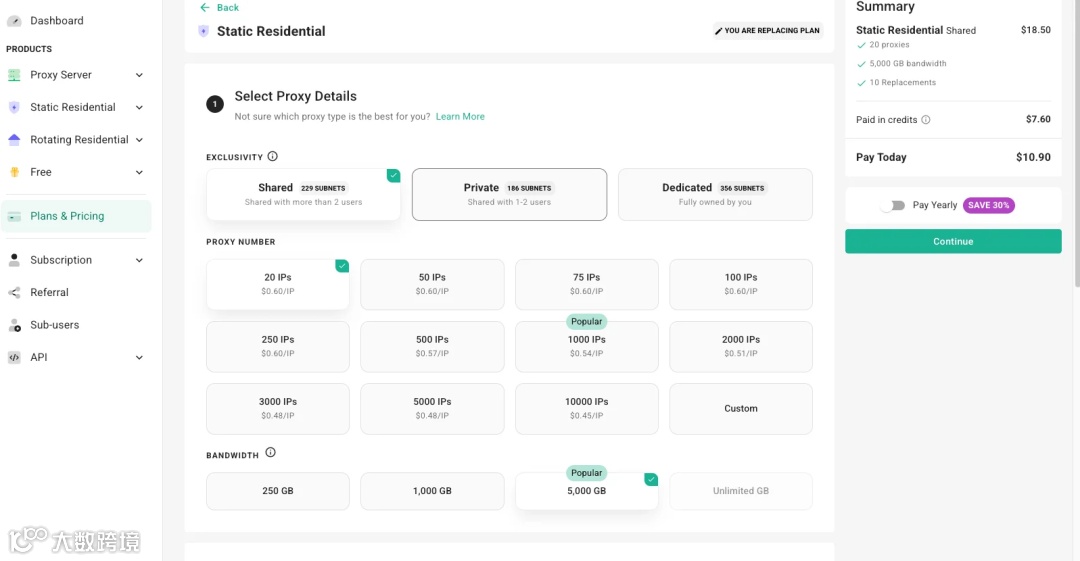Click the API code icon
1080x561 pixels.
tap(14, 357)
